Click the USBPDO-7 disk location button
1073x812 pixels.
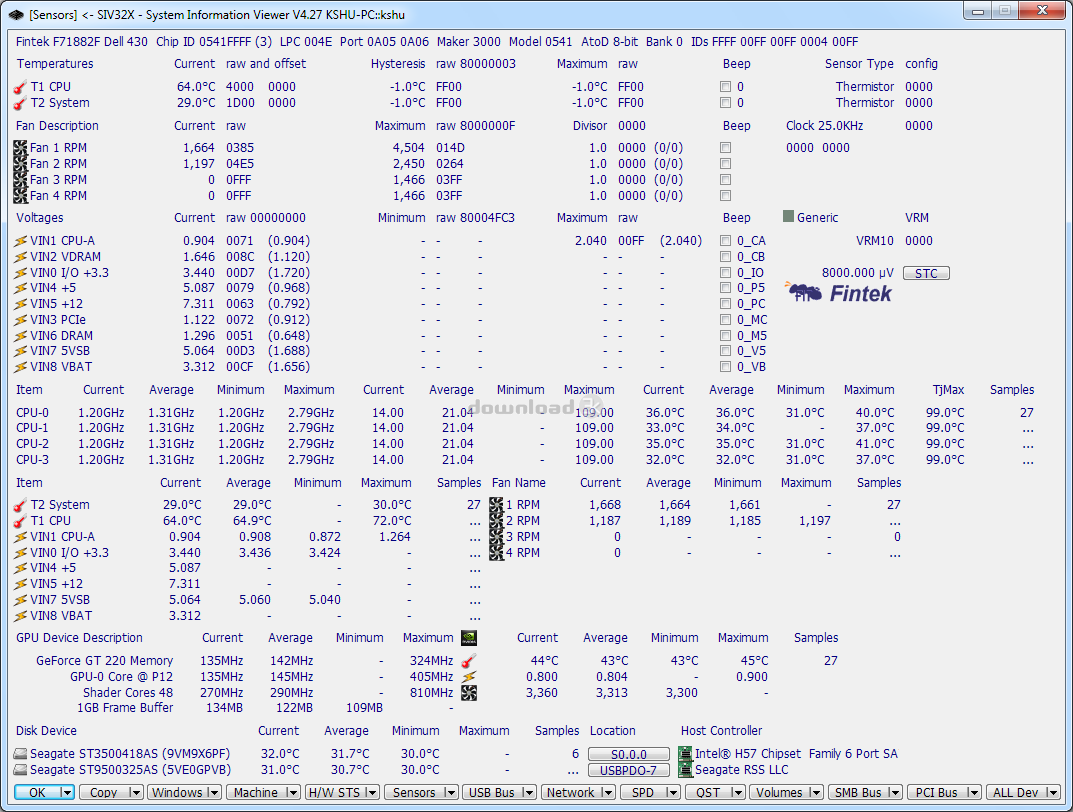629,770
